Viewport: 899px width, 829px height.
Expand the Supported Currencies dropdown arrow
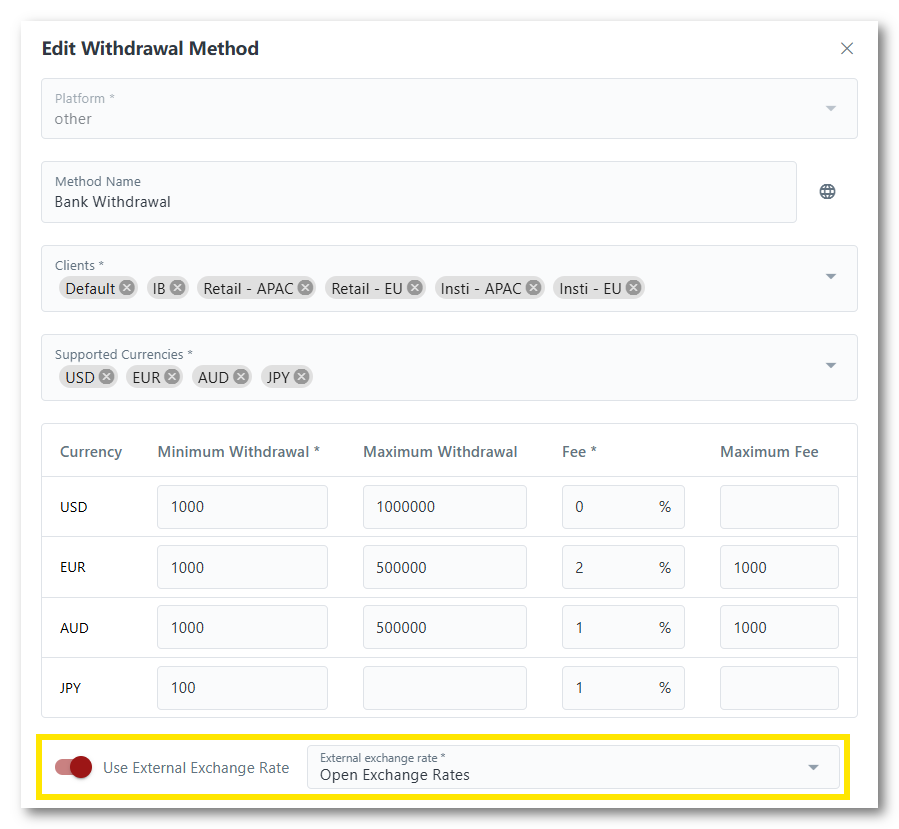pyautogui.click(x=830, y=366)
